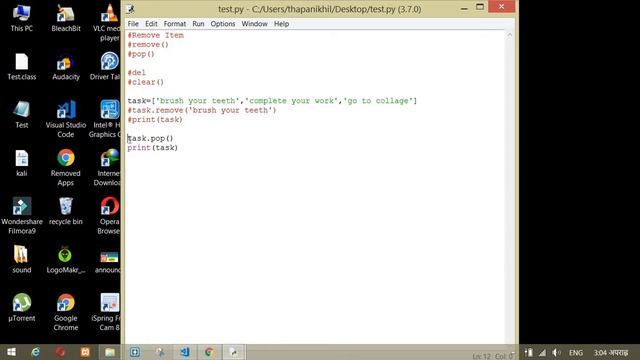Screen dimensions: 640x360
Task: Open the Windows Start button
Action: pos(11,352)
